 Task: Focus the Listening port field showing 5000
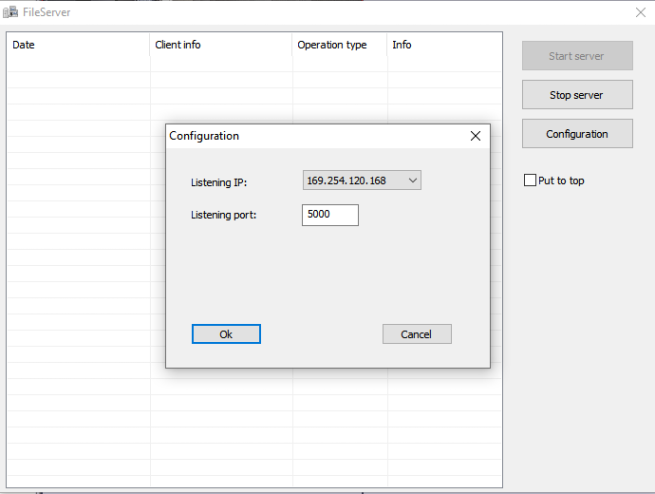tap(330, 214)
